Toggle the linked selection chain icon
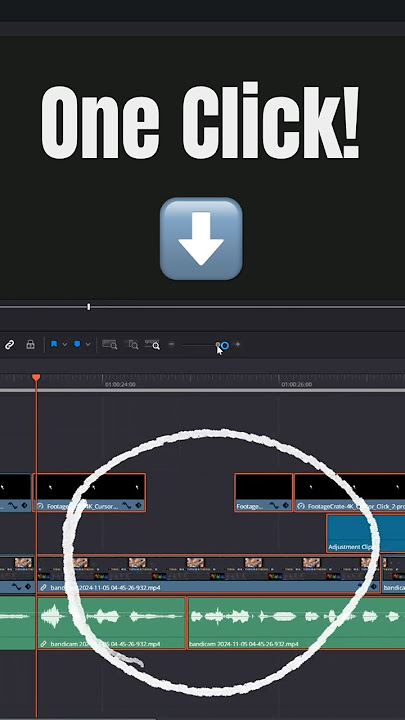 (9, 345)
